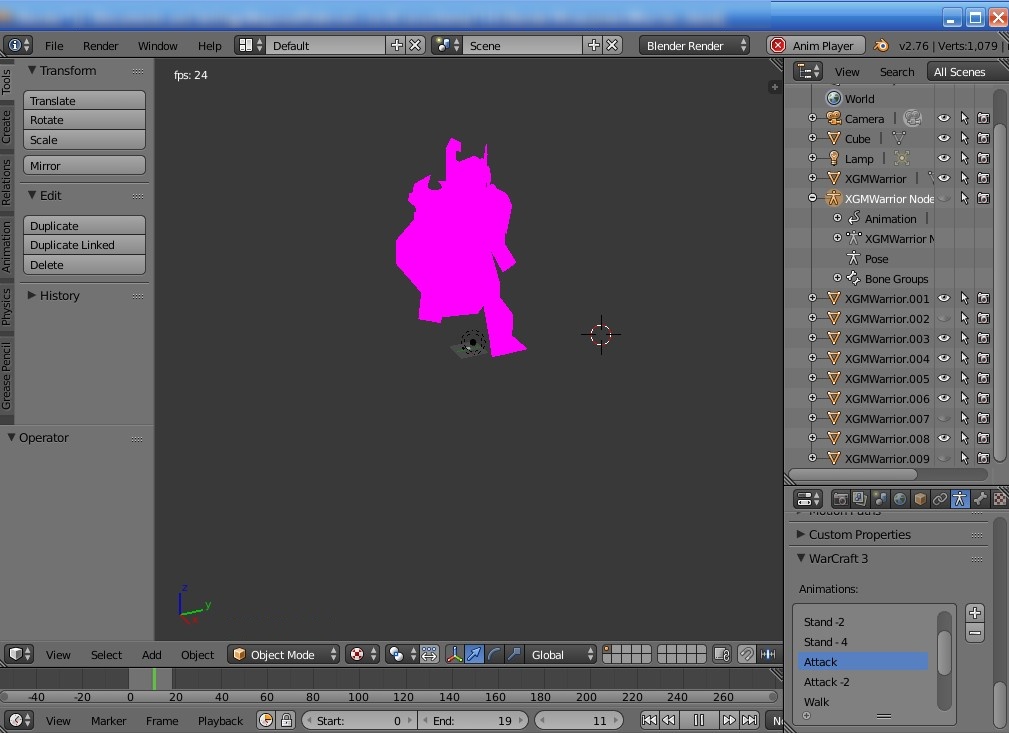The width and height of the screenshot is (1009, 733).
Task: Open the Render menu
Action: (x=100, y=46)
